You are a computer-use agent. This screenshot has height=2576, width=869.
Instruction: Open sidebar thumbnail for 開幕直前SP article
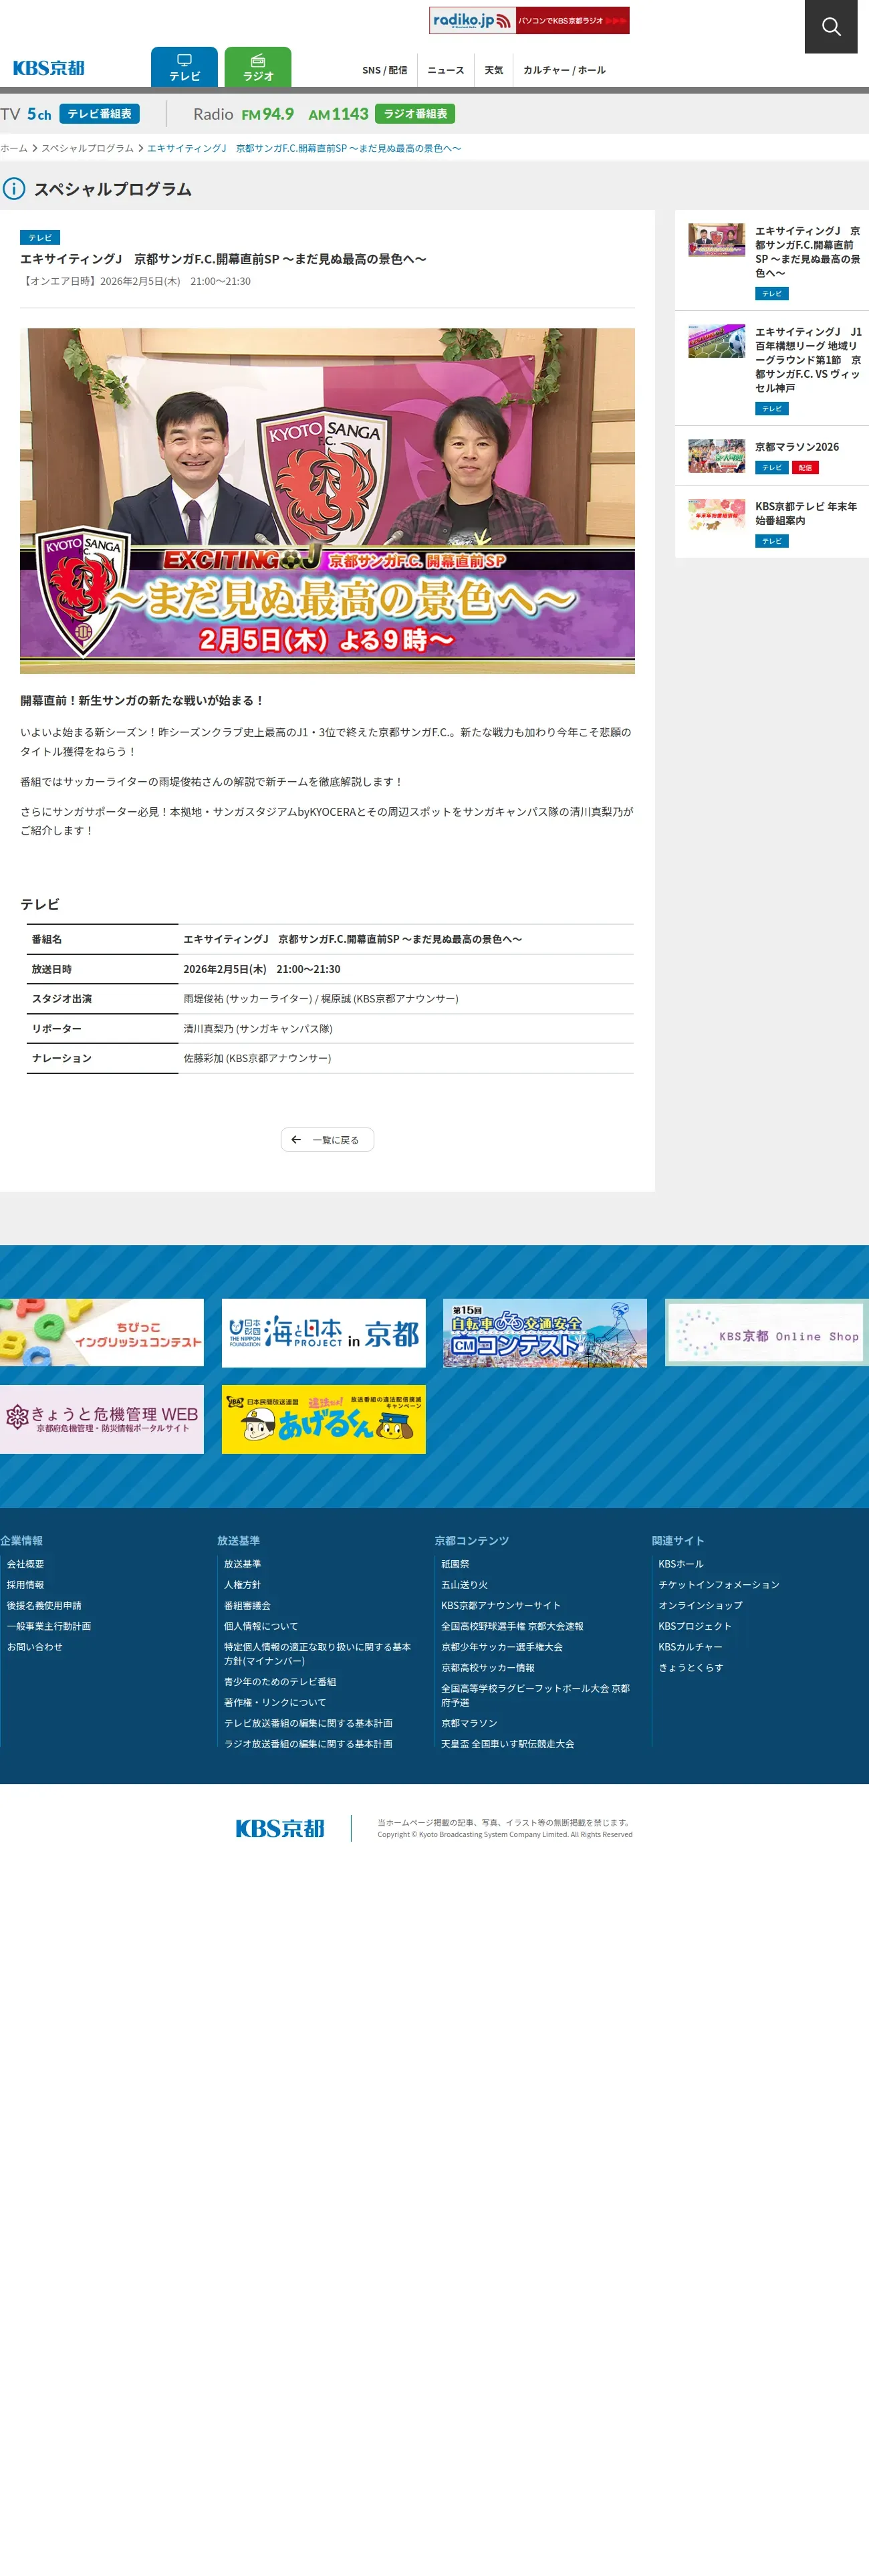pos(716,240)
